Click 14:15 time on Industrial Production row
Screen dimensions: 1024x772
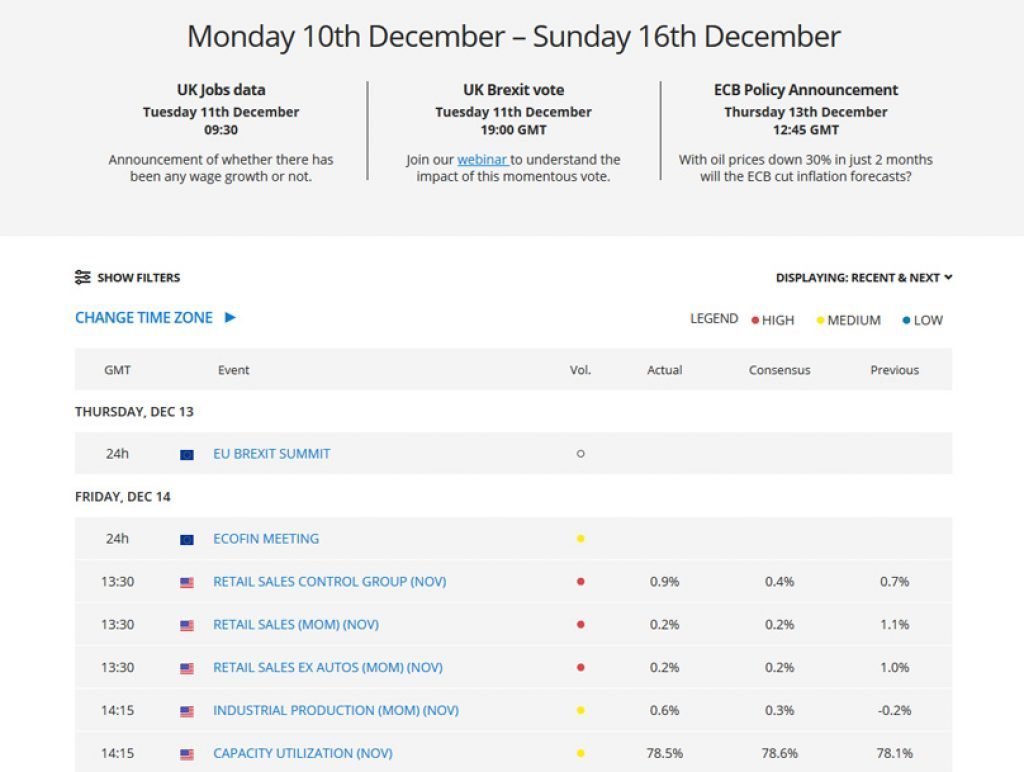[x=118, y=710]
